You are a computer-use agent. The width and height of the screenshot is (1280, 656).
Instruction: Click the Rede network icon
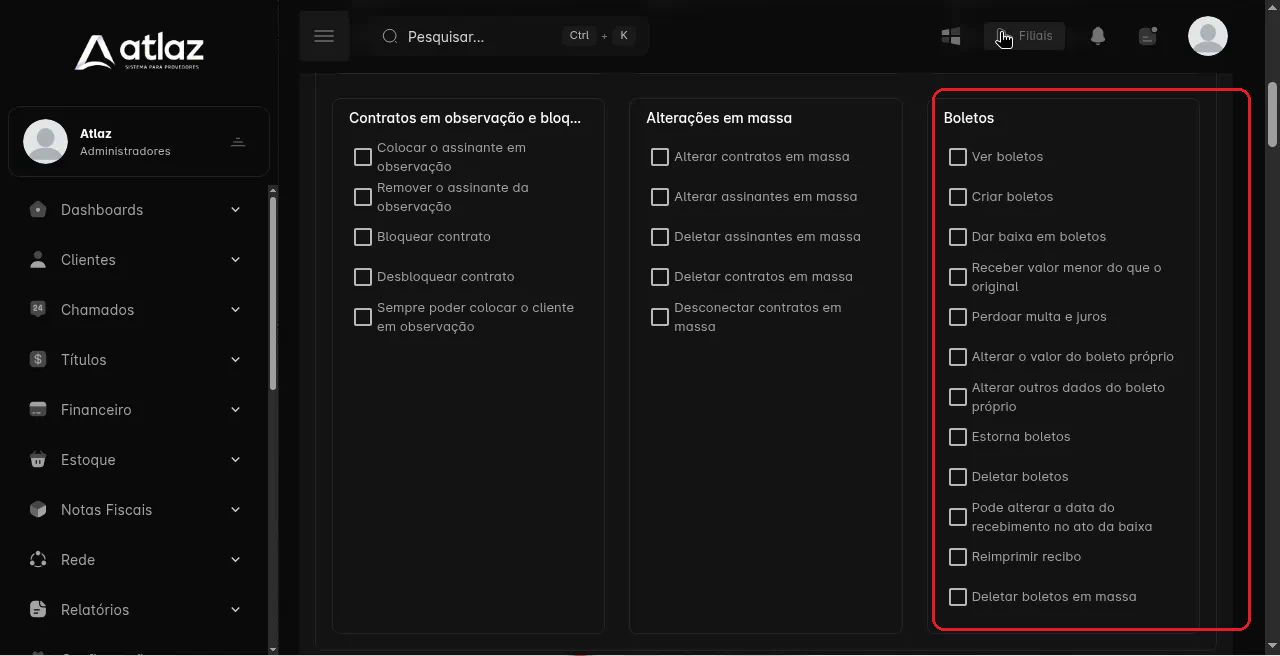coord(38,559)
